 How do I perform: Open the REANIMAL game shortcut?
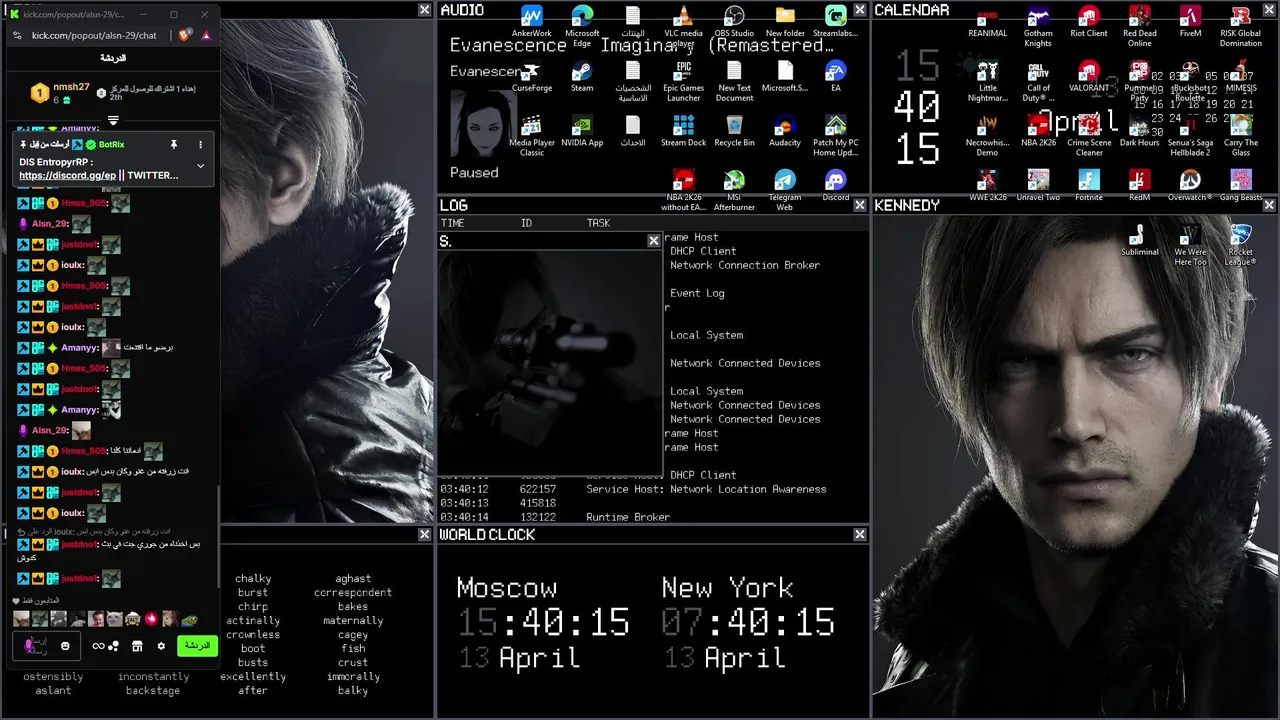(987, 23)
